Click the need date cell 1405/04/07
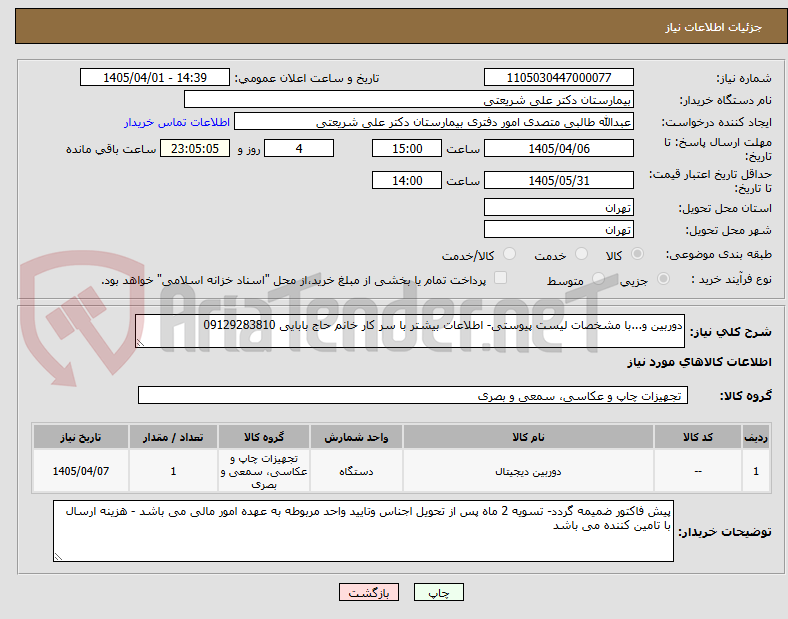The height and width of the screenshot is (619, 788). click(x=81, y=471)
